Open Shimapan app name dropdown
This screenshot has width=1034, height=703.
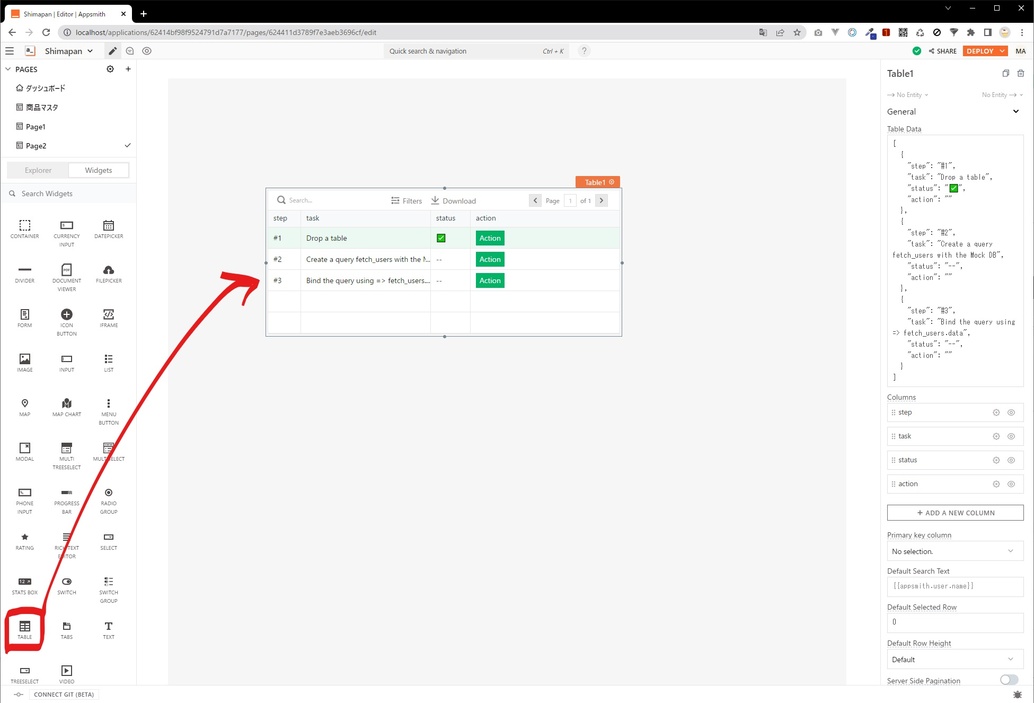point(69,51)
